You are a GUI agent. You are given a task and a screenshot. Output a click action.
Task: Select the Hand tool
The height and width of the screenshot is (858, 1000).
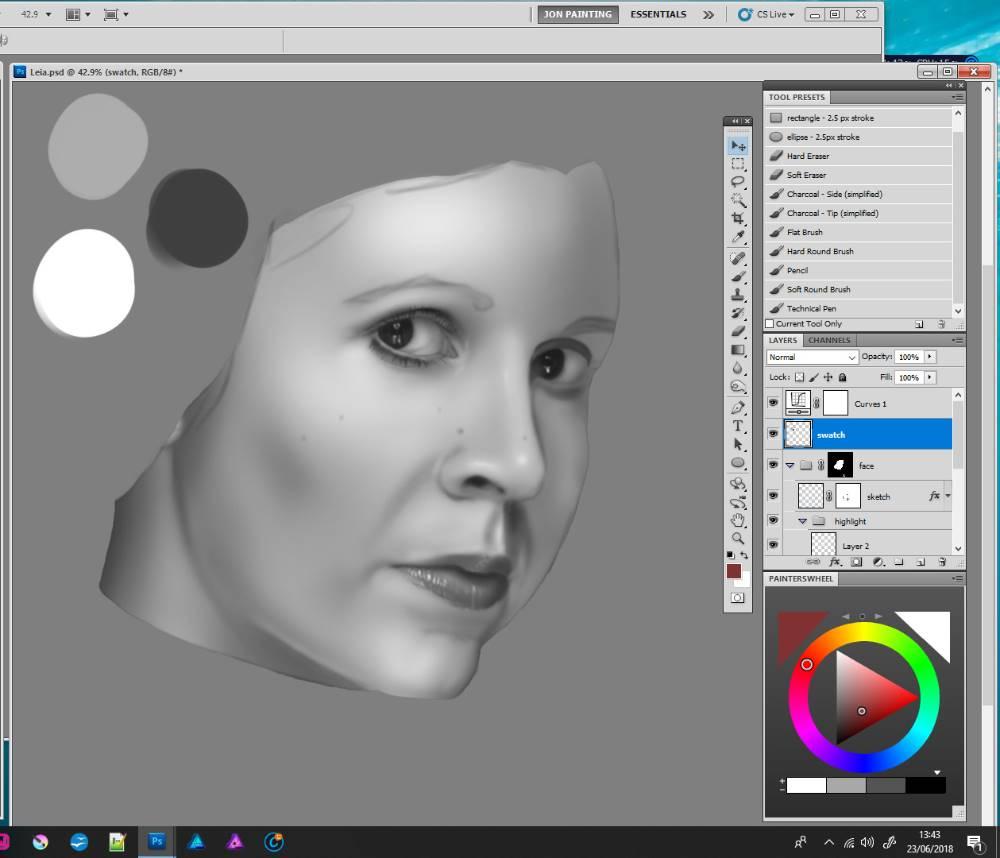(x=738, y=520)
